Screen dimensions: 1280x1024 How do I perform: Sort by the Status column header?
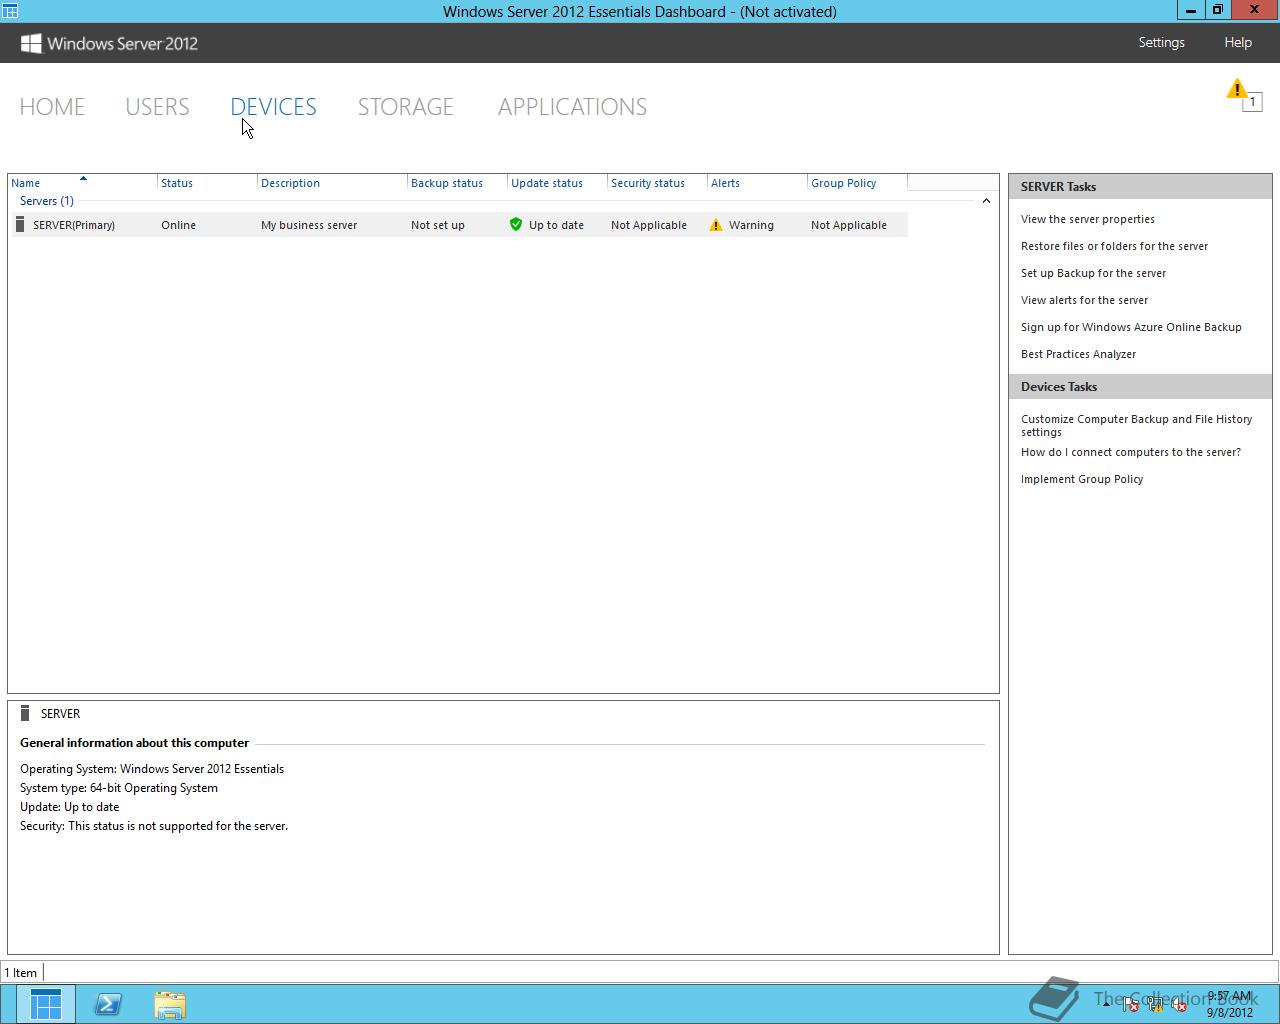[208, 183]
